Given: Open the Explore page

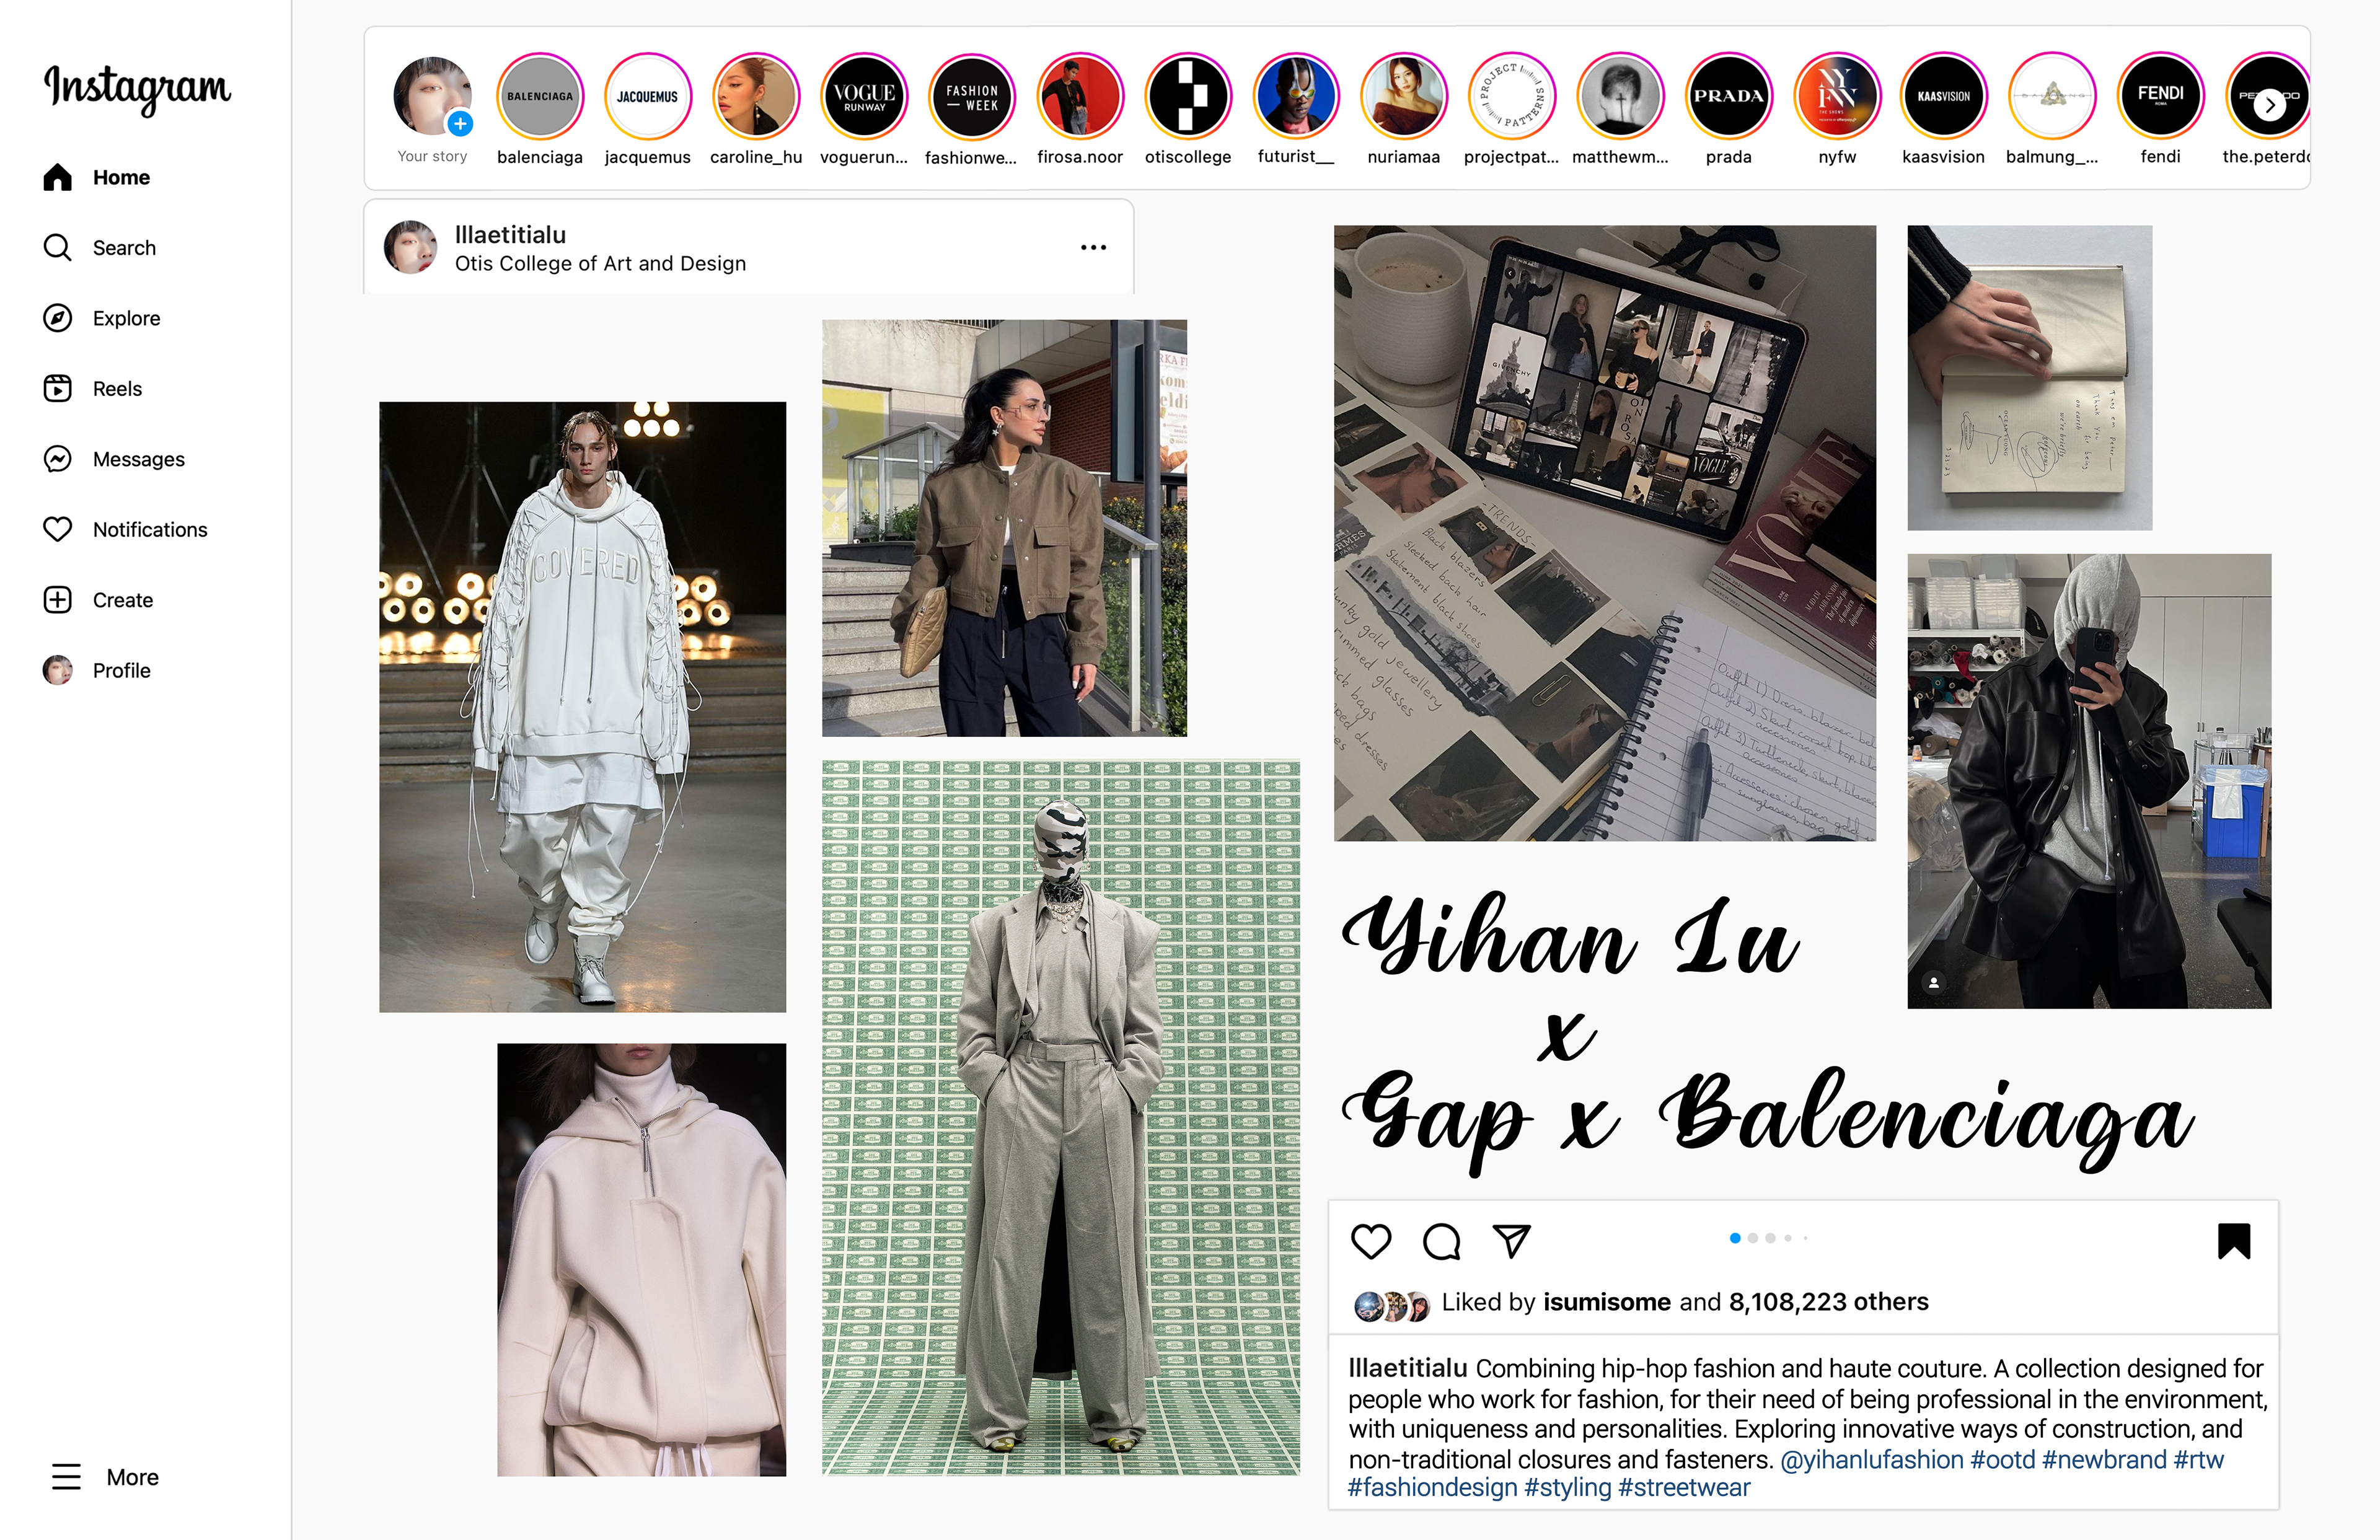Looking at the screenshot, I should 102,318.
